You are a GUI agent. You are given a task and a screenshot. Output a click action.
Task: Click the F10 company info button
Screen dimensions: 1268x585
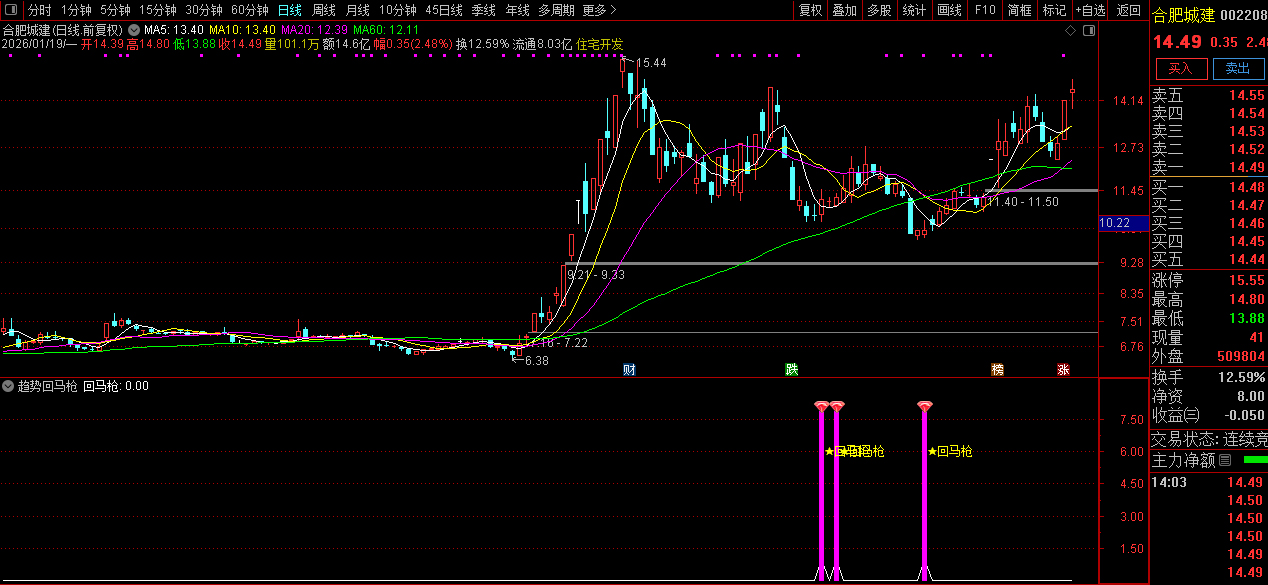click(985, 10)
